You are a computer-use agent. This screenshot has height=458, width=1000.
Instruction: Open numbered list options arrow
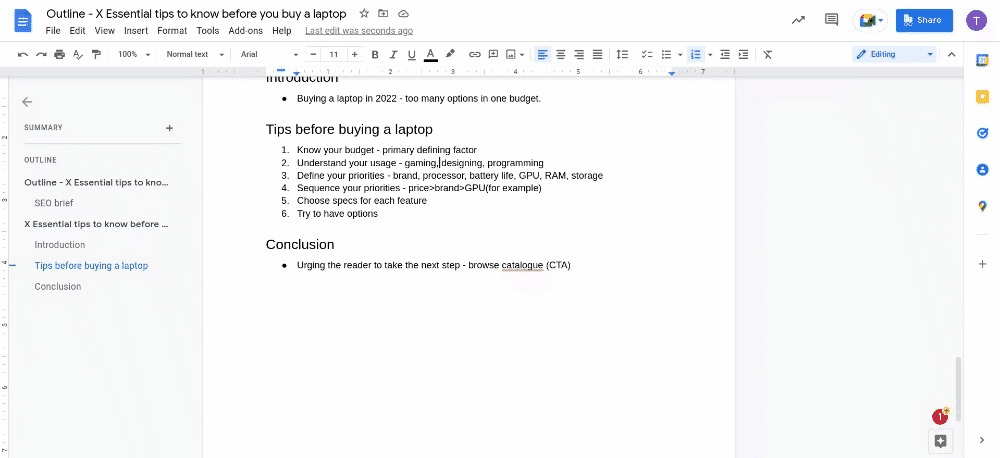coord(710,55)
